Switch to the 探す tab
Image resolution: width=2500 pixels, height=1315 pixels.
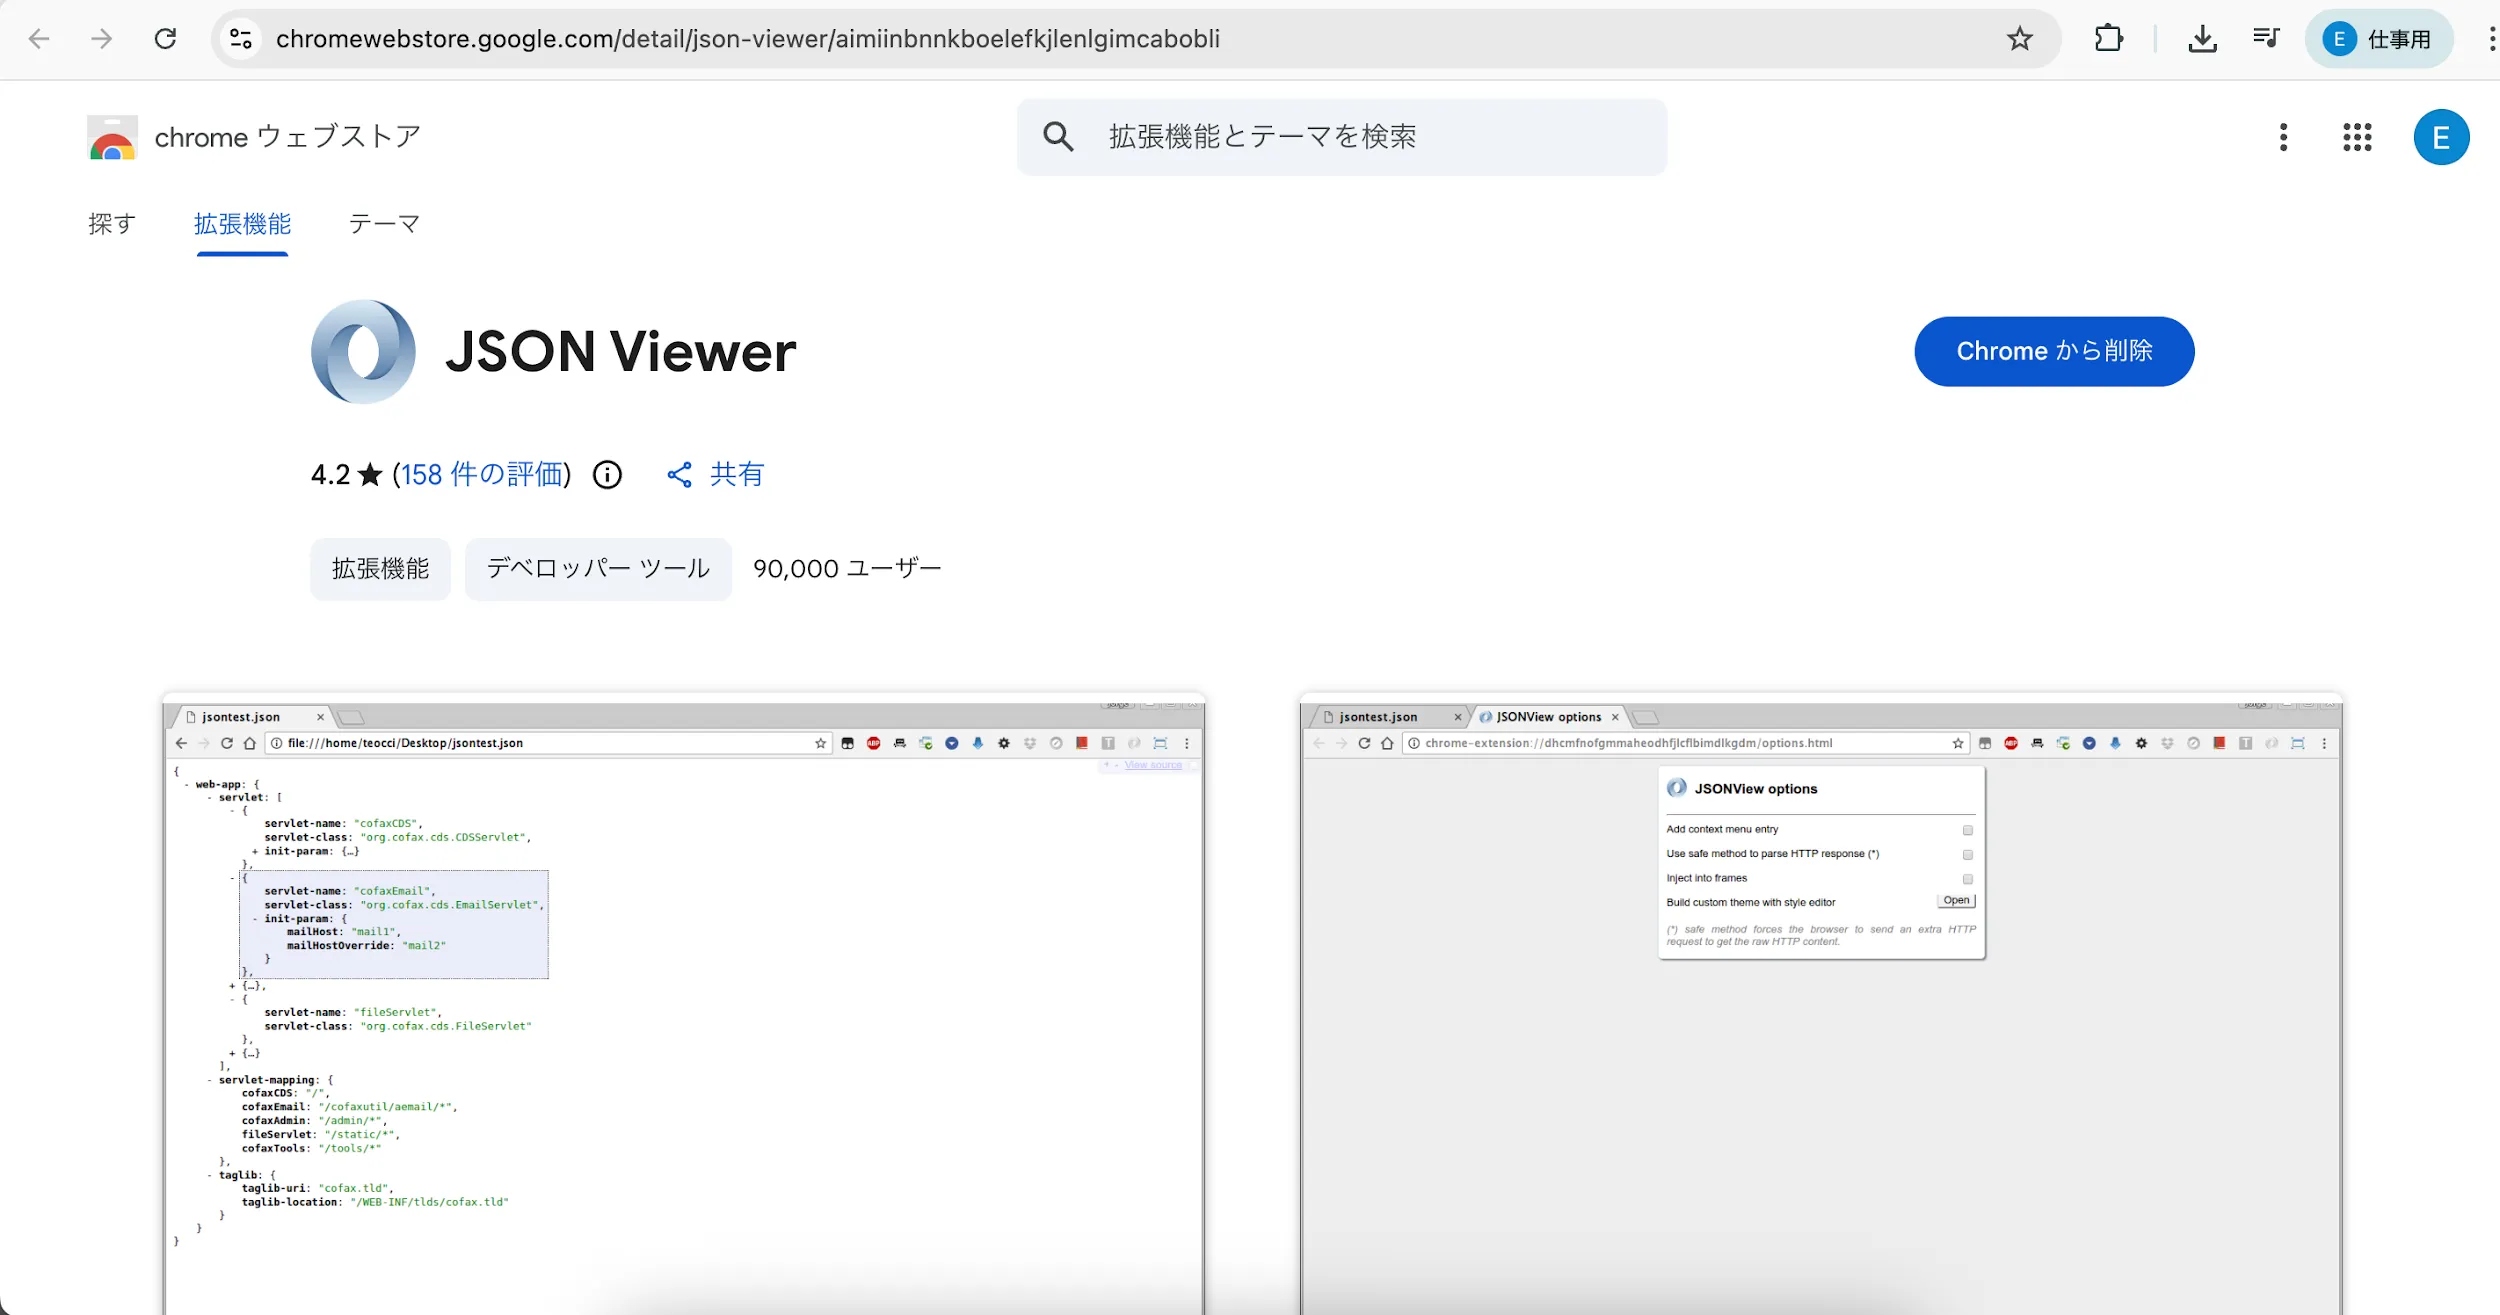112,224
